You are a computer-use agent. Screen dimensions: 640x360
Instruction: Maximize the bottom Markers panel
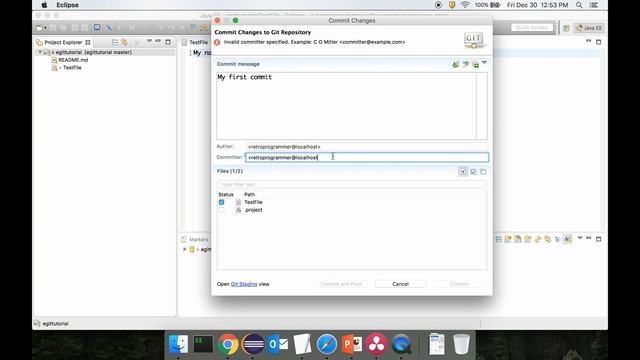click(x=598, y=239)
